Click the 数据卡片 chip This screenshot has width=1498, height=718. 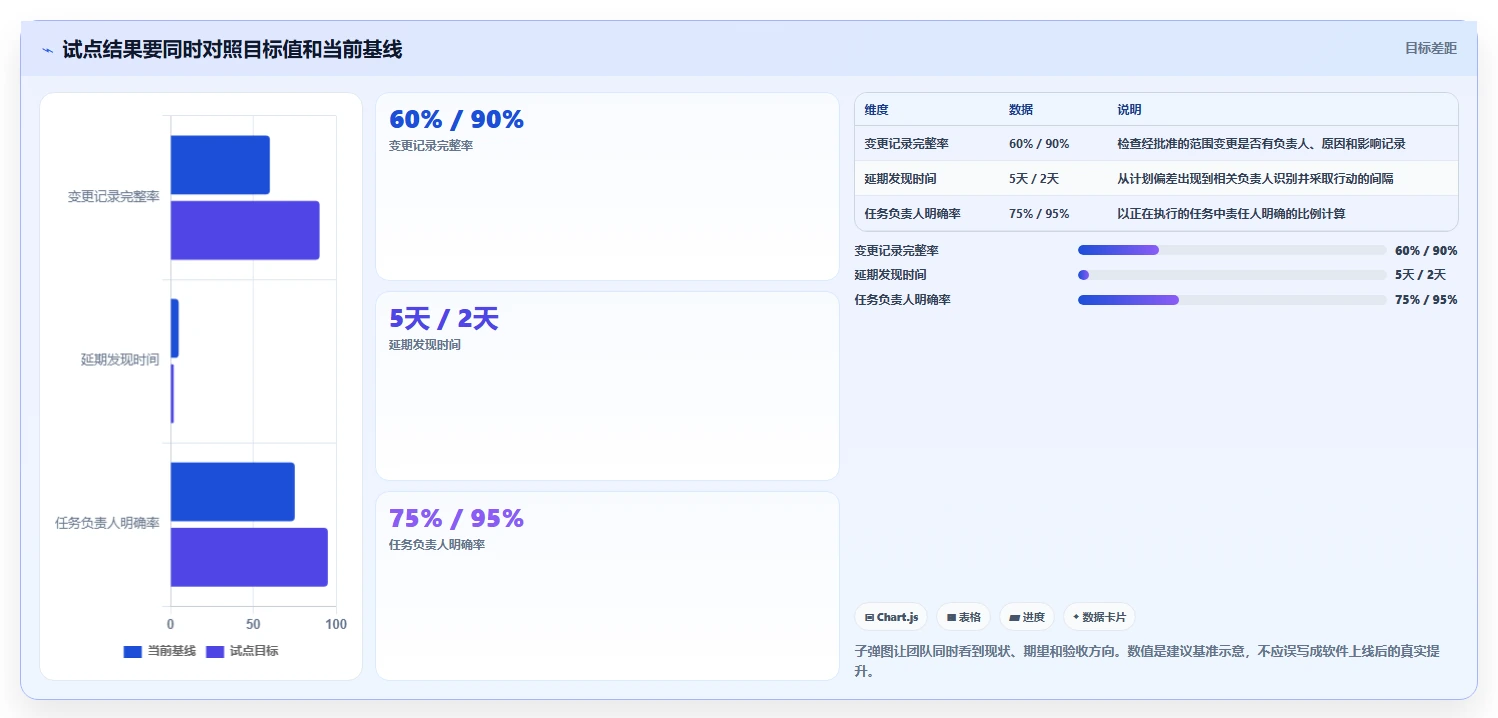pyautogui.click(x=1100, y=617)
